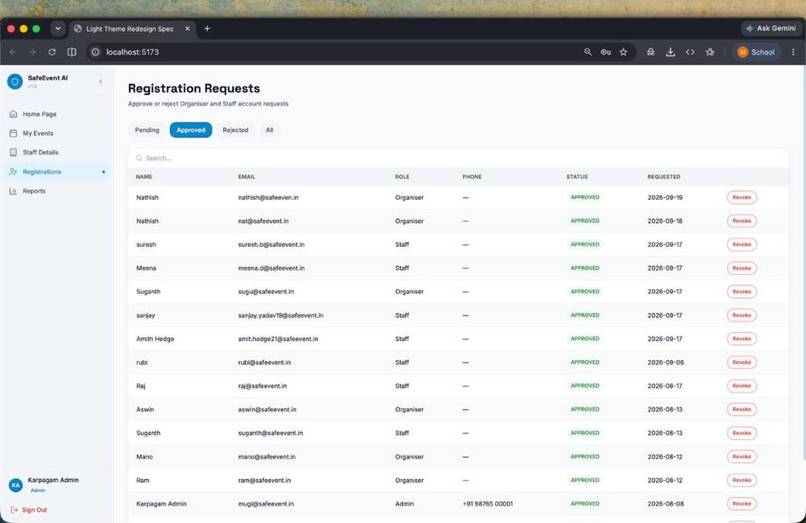This screenshot has width=806, height=523.
Task: Click the Sign Out arrow icon
Action: click(14, 510)
